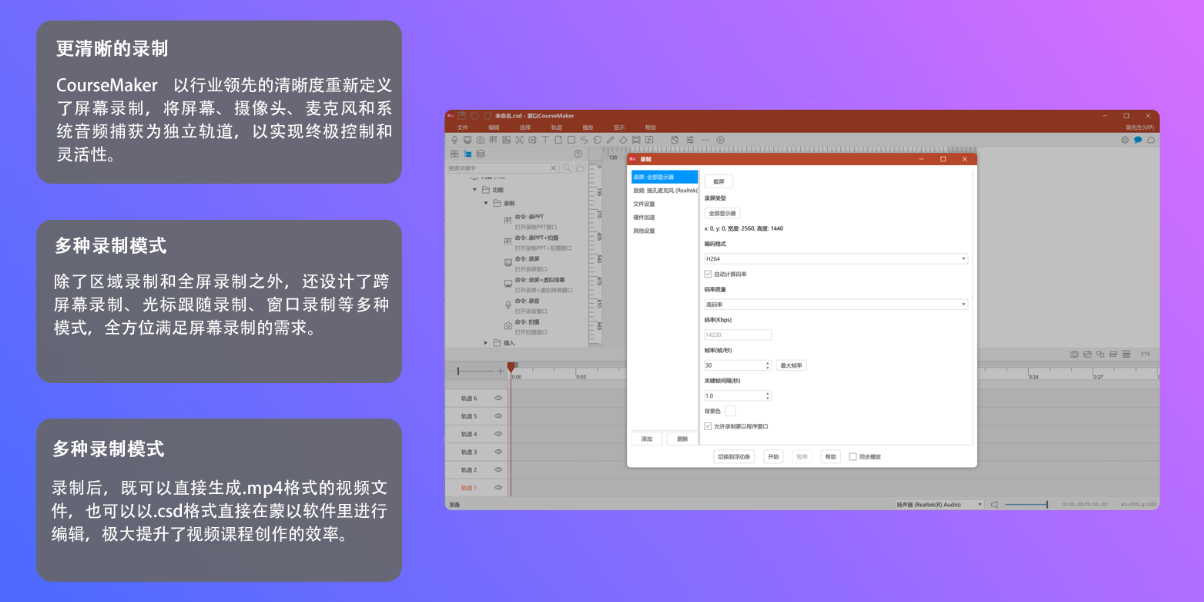Open the 播放 menu
Viewport: 1204px width, 602px height.
click(588, 128)
